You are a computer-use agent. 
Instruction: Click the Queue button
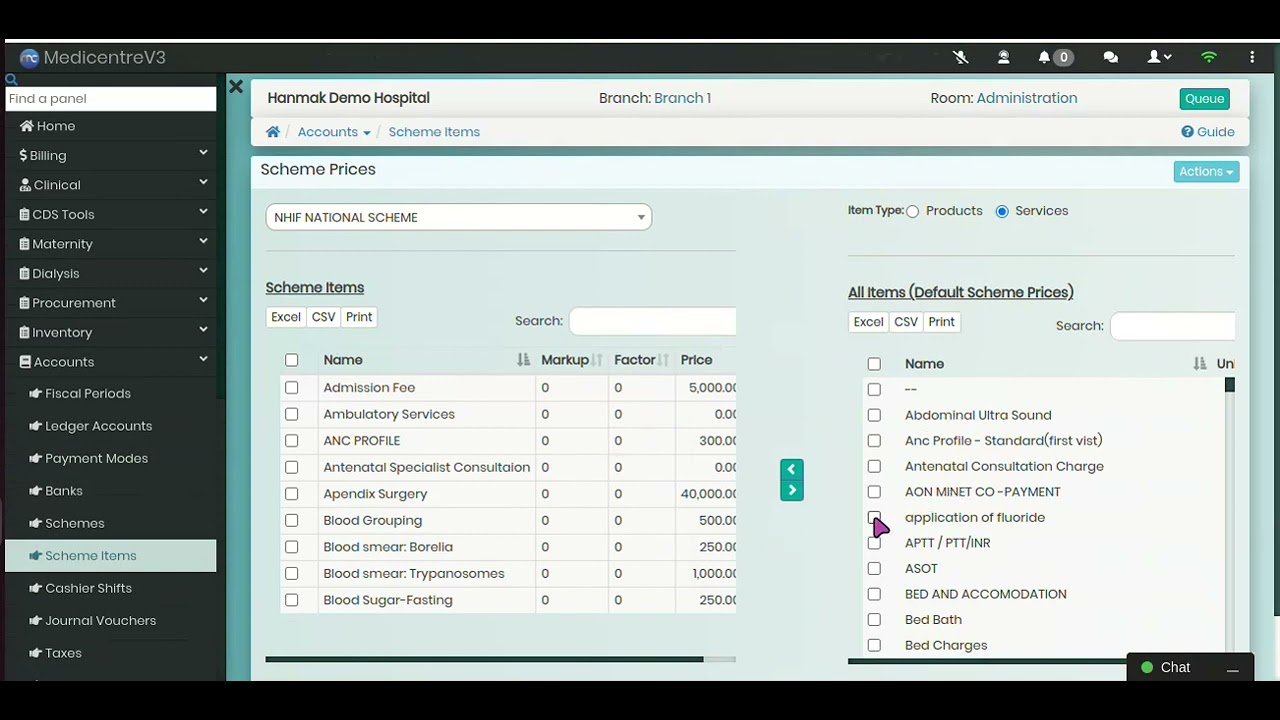(1204, 99)
